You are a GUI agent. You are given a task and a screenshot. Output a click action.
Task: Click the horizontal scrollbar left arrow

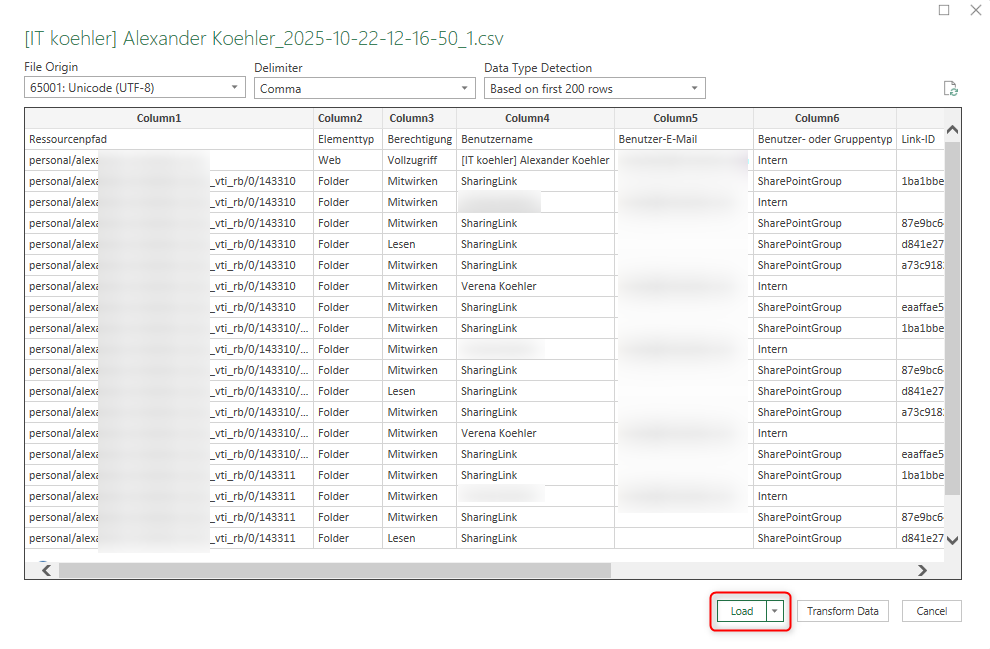point(45,570)
